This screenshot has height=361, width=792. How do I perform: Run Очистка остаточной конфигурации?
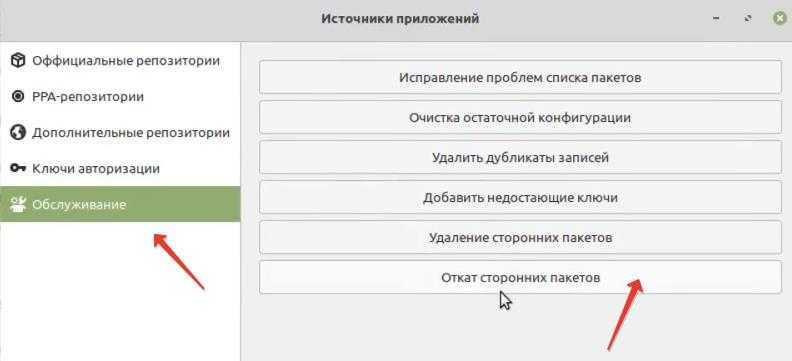(520, 117)
